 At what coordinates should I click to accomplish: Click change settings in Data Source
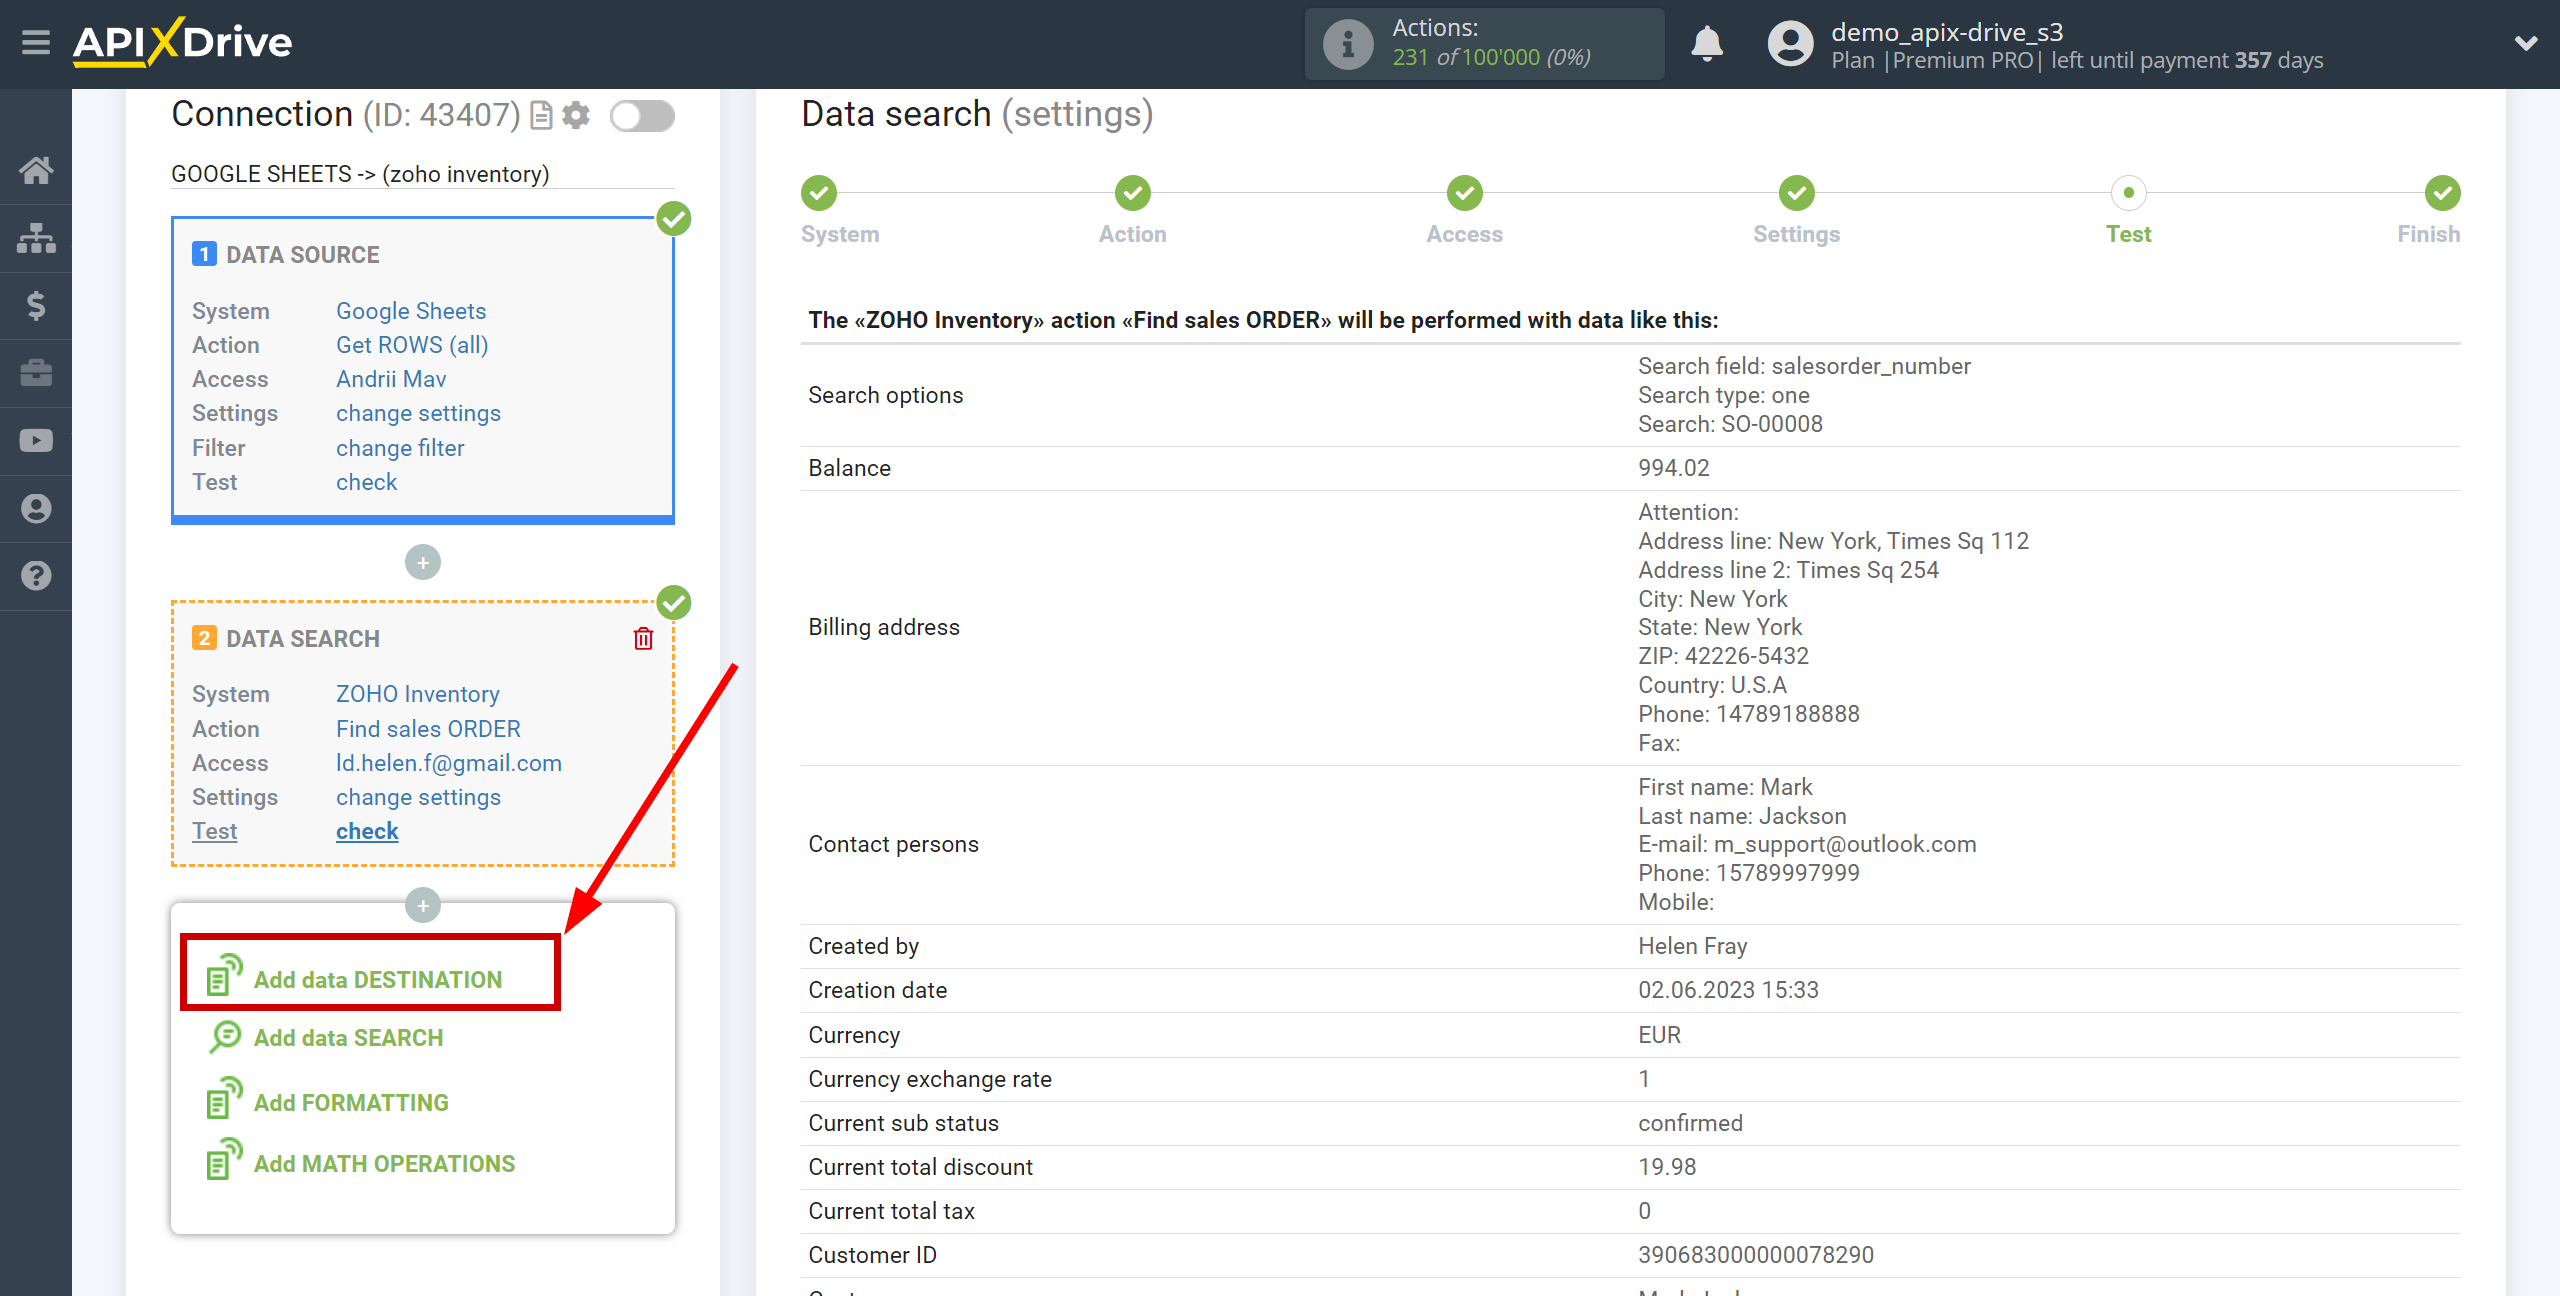[418, 413]
